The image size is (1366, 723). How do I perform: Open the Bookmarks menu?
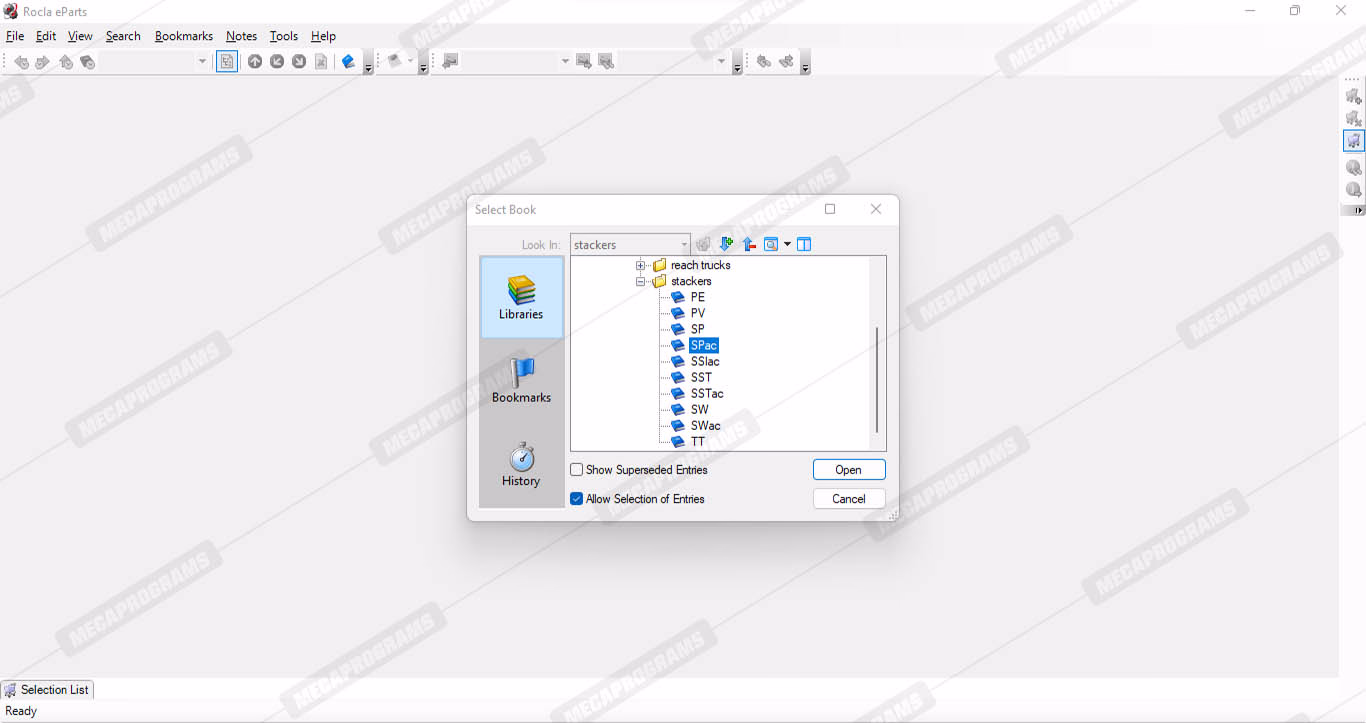click(x=184, y=36)
